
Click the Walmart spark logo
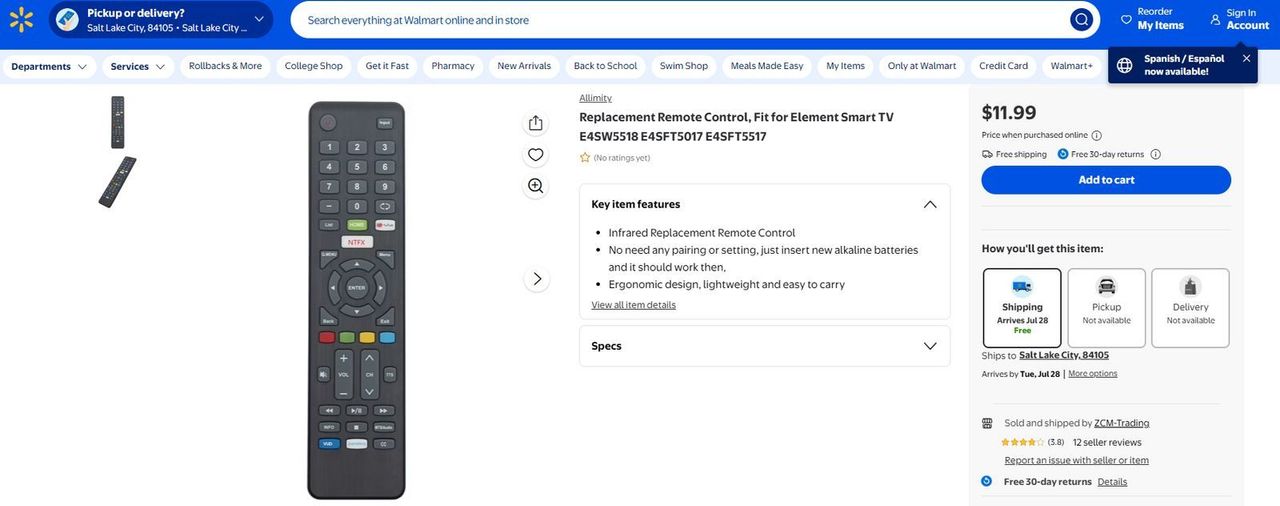(x=21, y=19)
